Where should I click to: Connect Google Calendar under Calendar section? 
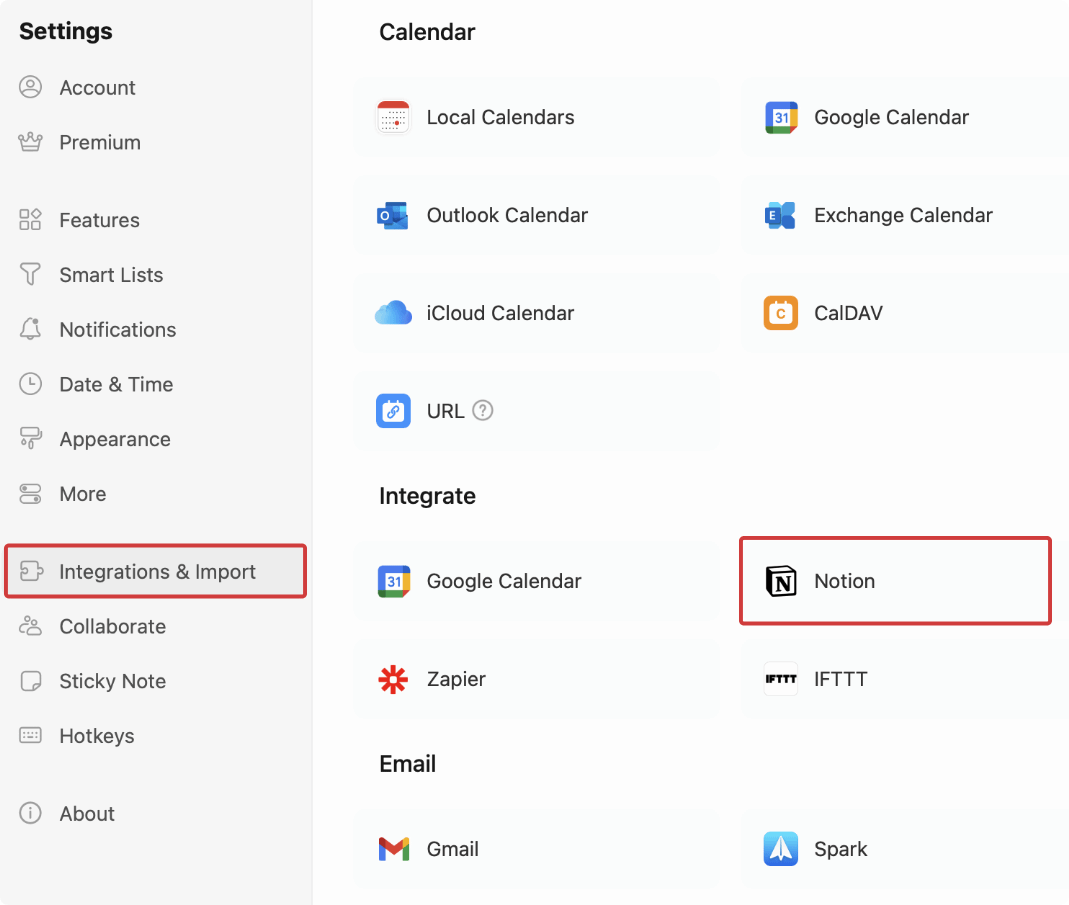(890, 118)
